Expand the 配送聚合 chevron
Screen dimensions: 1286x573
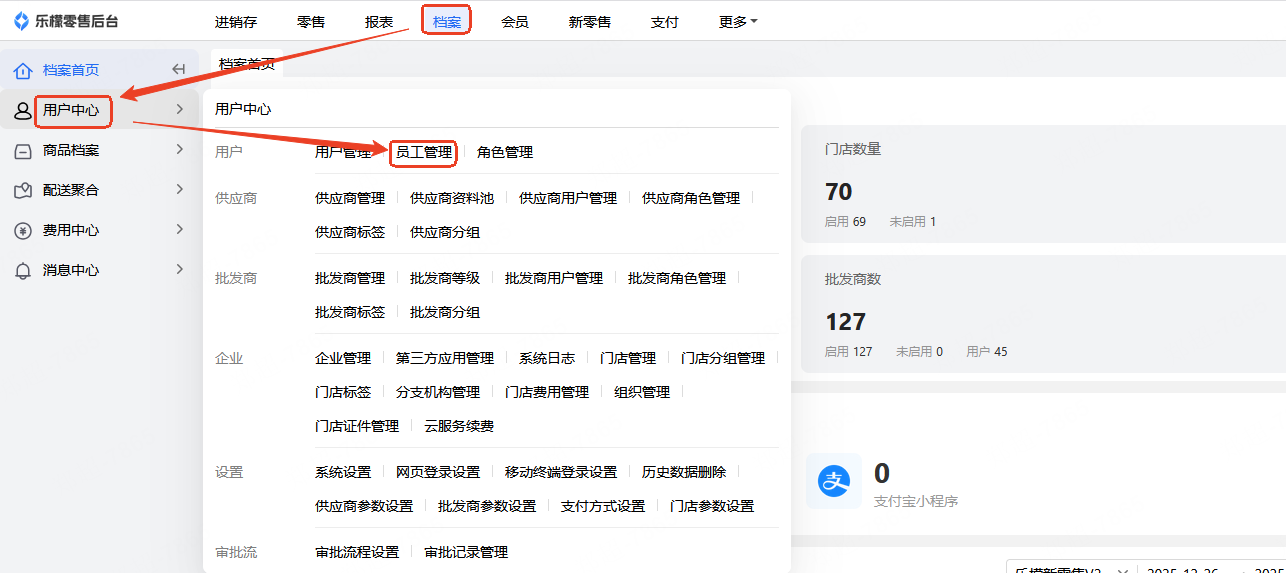point(180,189)
